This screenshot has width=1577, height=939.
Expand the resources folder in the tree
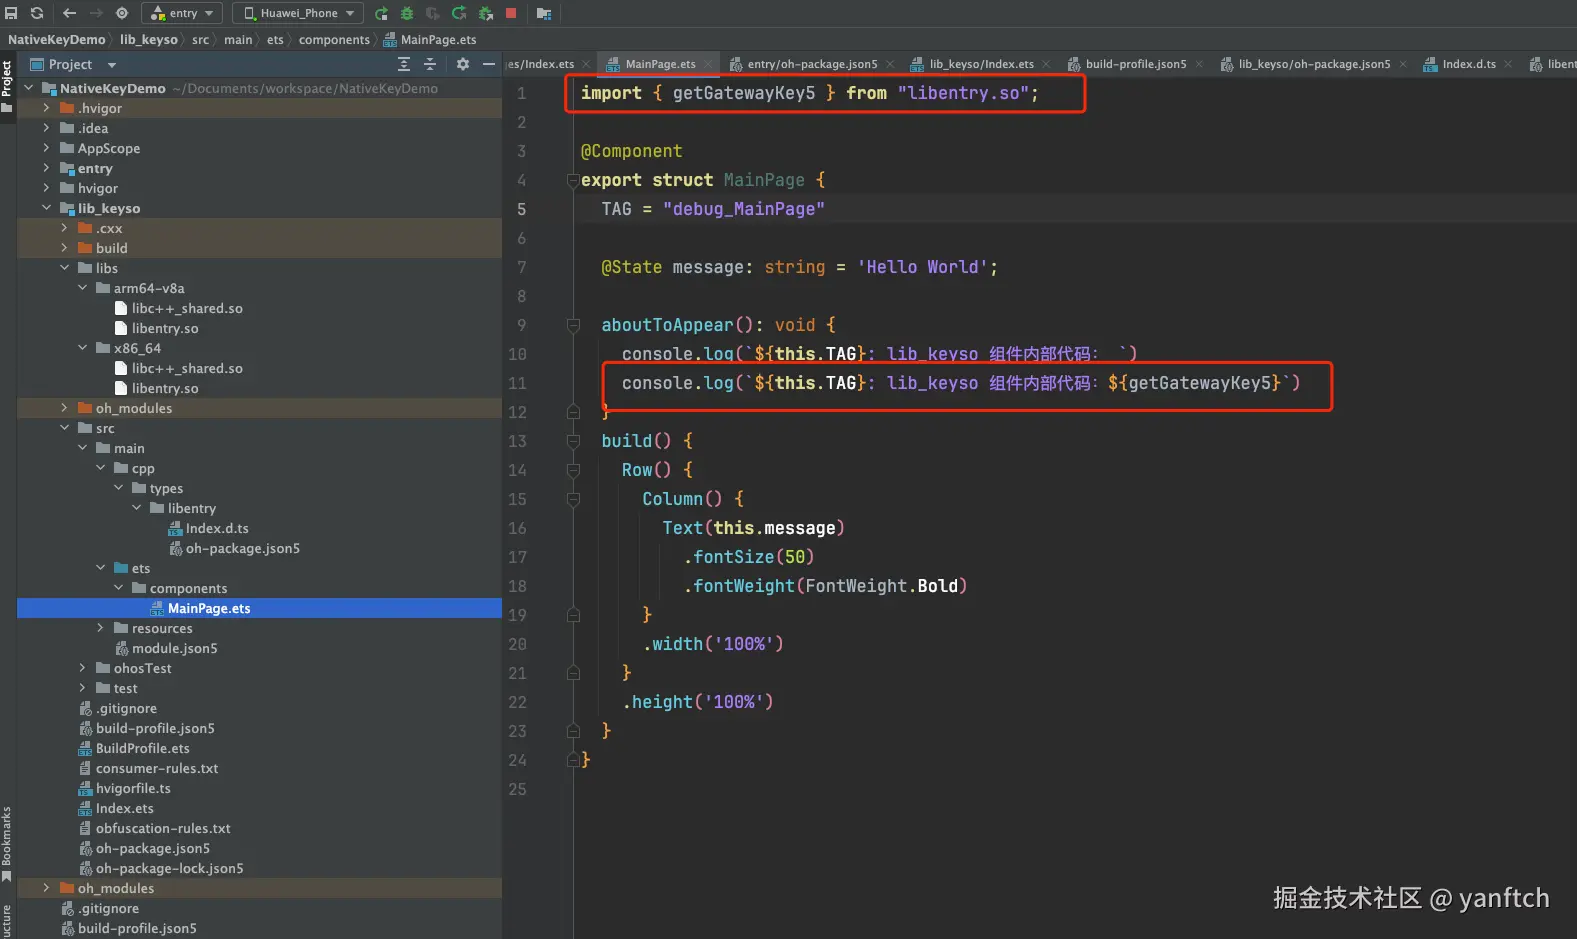coord(100,628)
